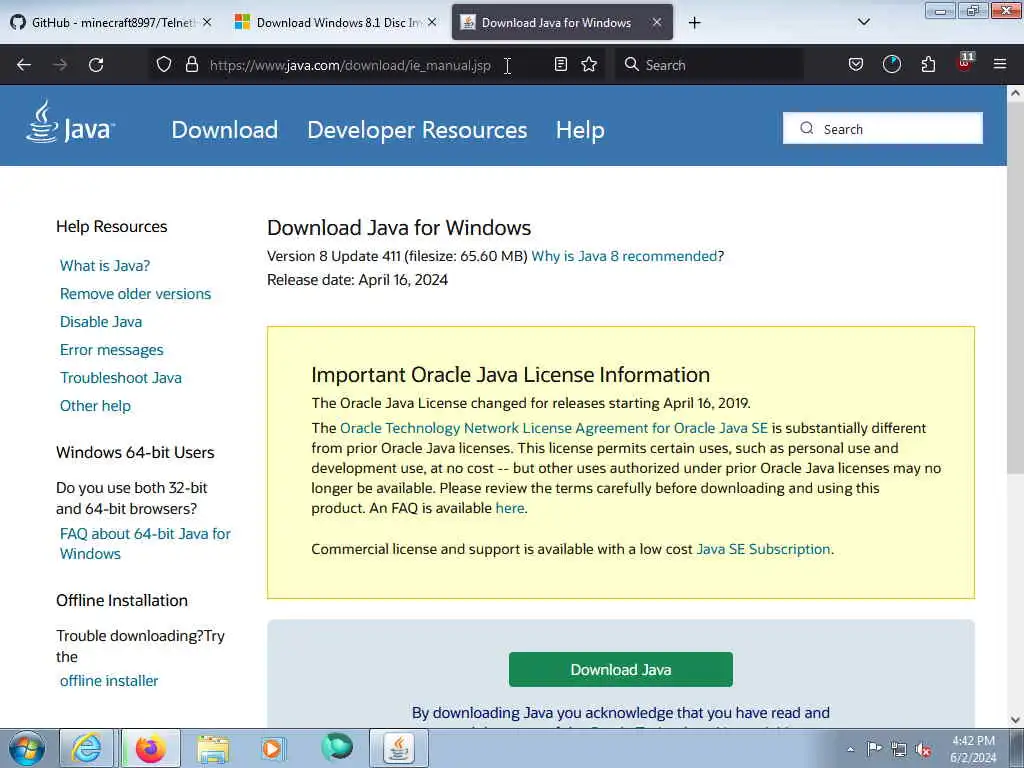Click the Java logo in the header
Viewport: 1024px width, 768px height.
70,122
